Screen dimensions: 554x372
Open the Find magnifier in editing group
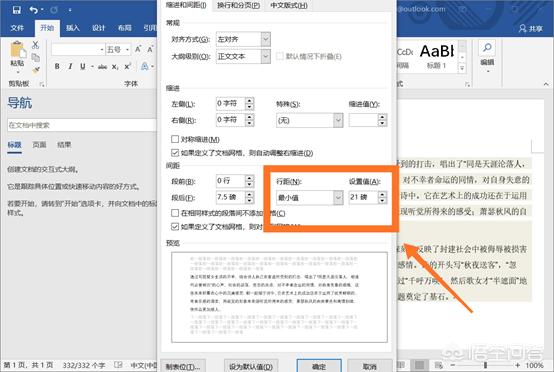(x=487, y=47)
